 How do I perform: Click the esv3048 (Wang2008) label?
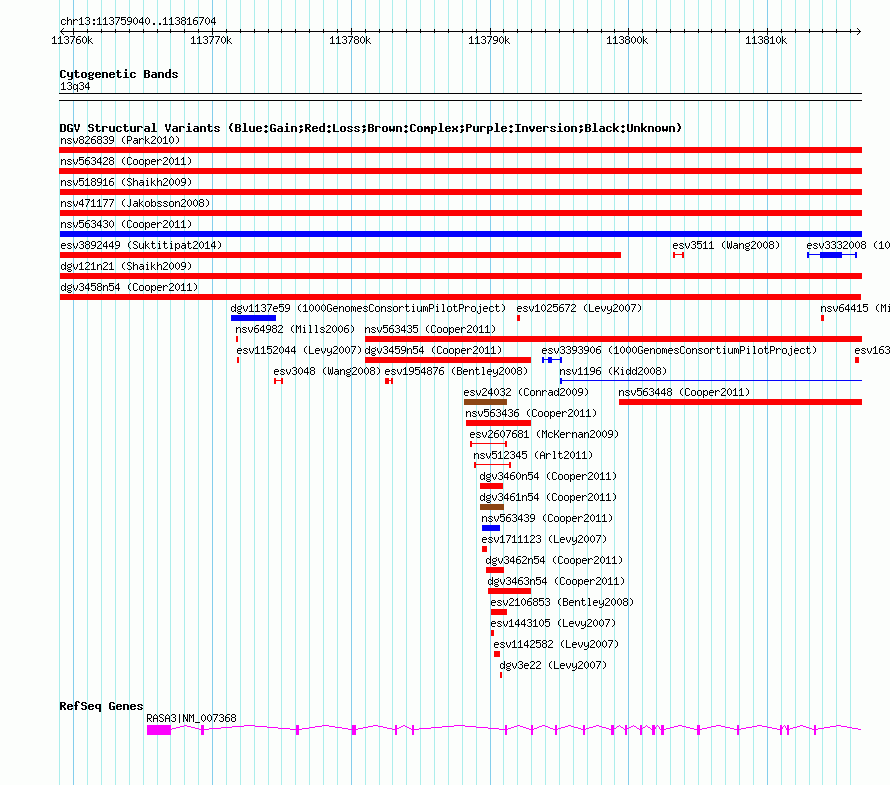click(x=327, y=371)
